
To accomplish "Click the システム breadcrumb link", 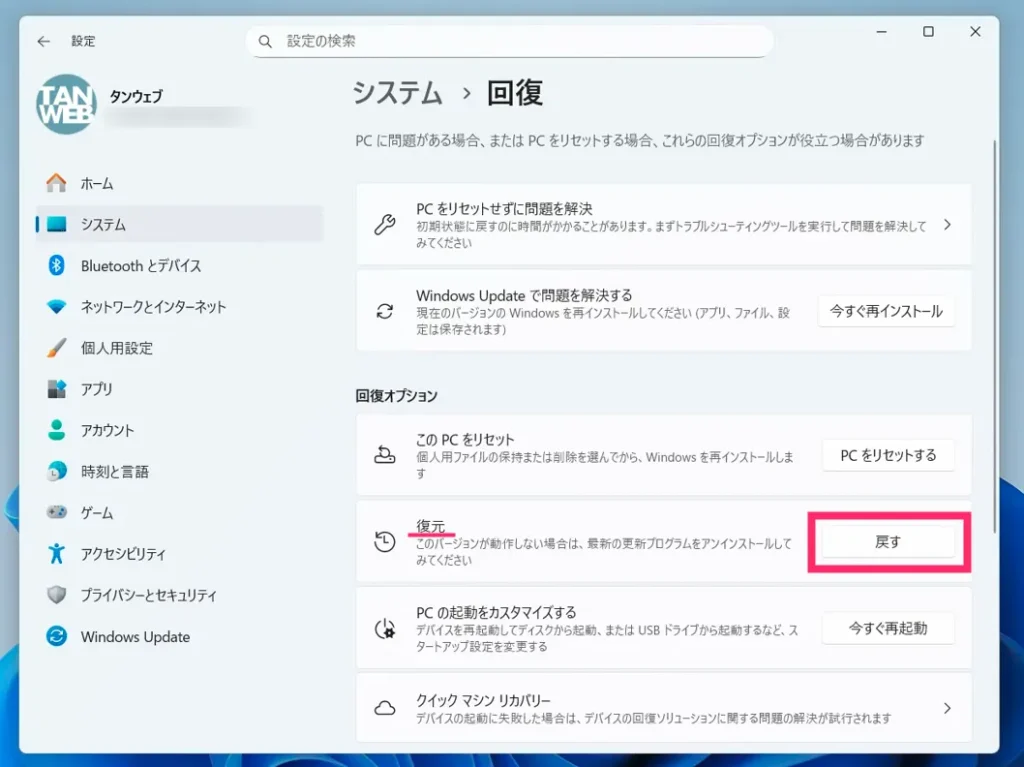I will click(x=398, y=93).
